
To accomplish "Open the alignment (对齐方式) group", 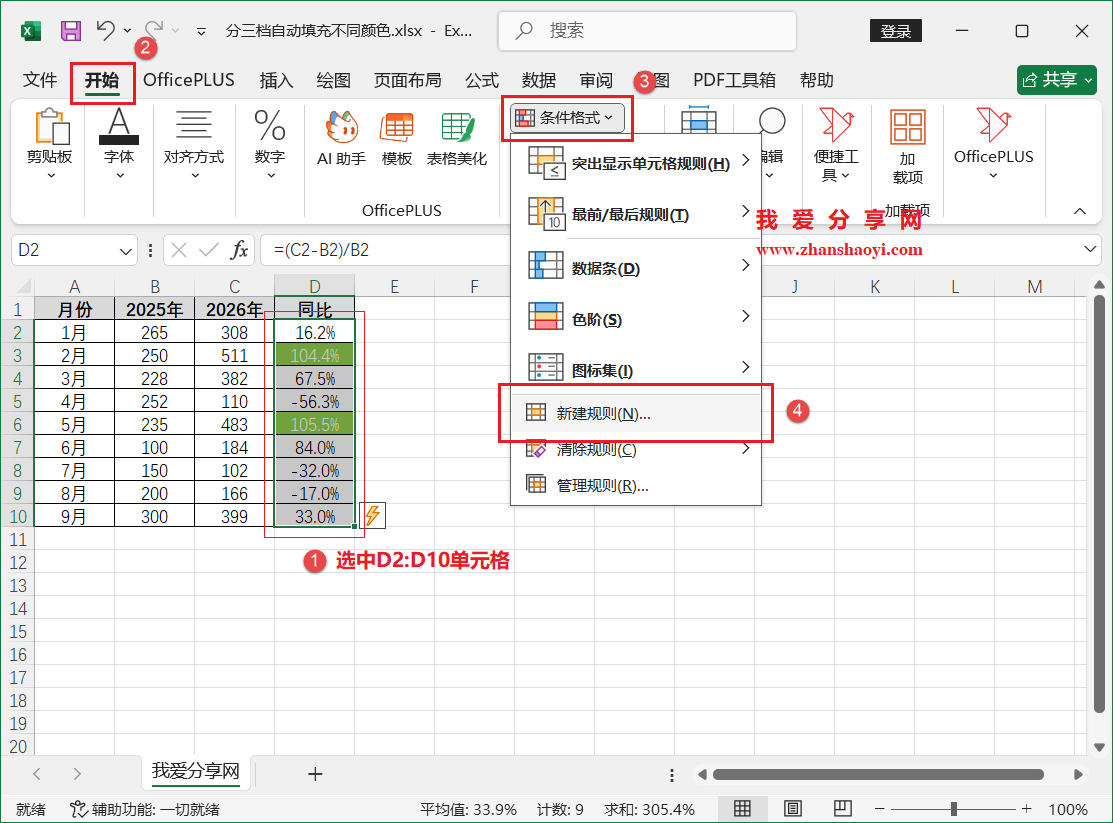I will tap(194, 144).
